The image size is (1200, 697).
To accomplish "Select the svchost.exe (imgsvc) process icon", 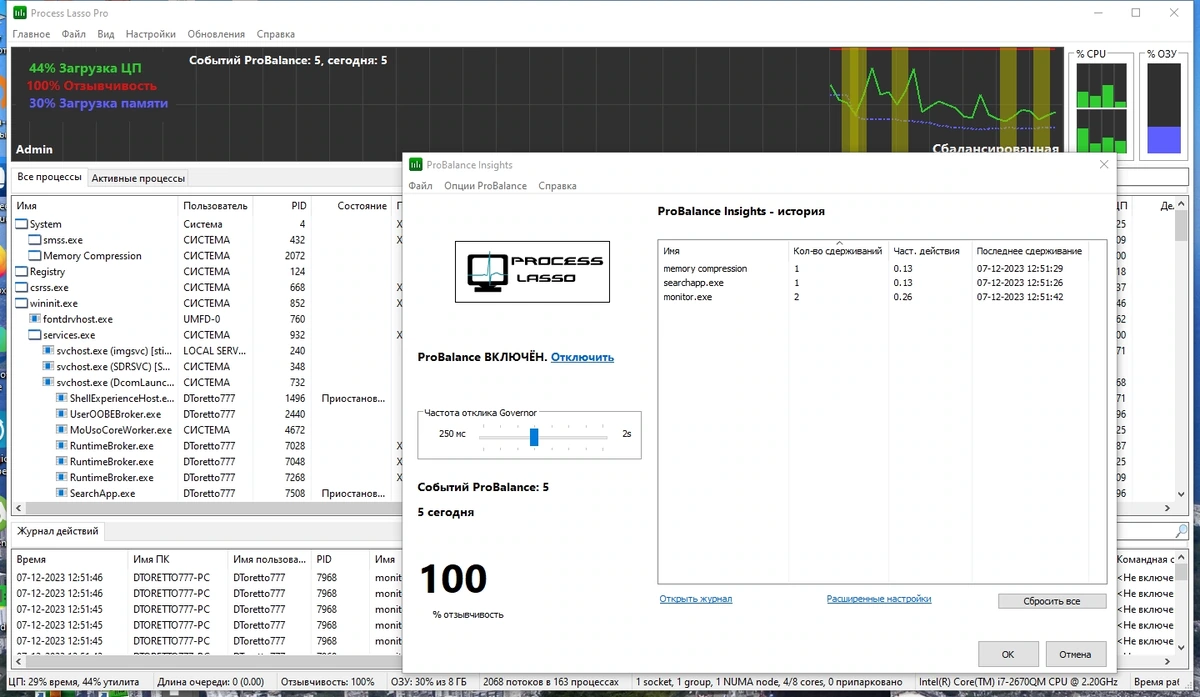I will [48, 351].
